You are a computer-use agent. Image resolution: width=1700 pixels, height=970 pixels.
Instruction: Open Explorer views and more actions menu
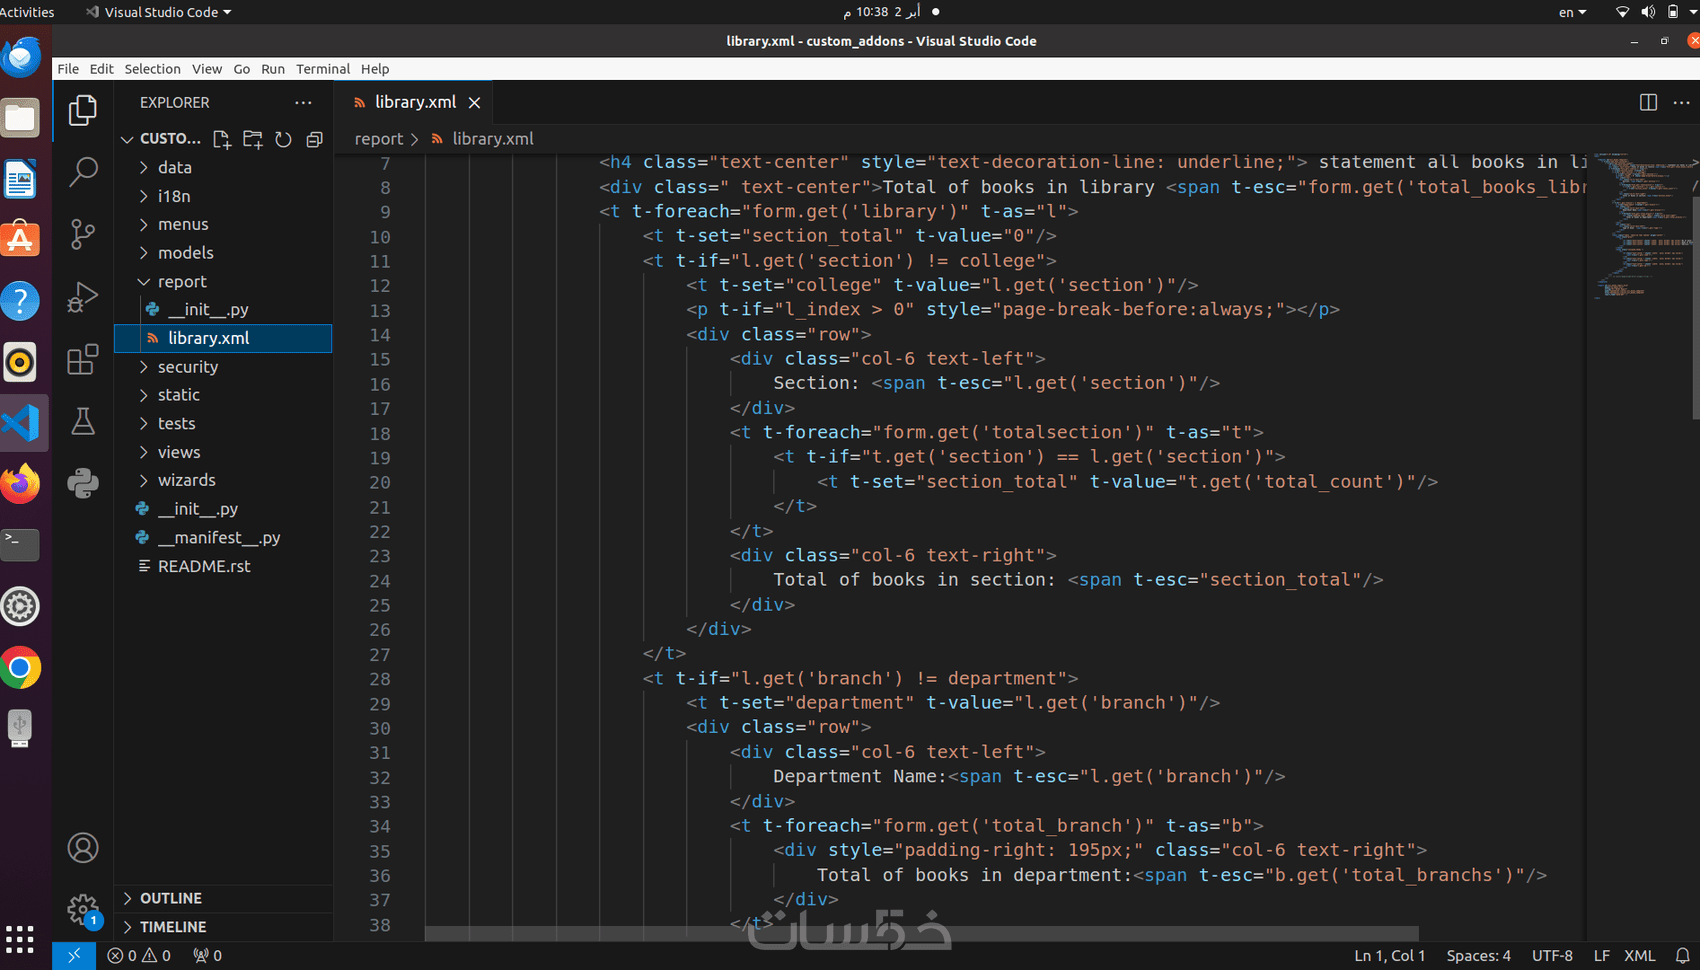point(303,102)
